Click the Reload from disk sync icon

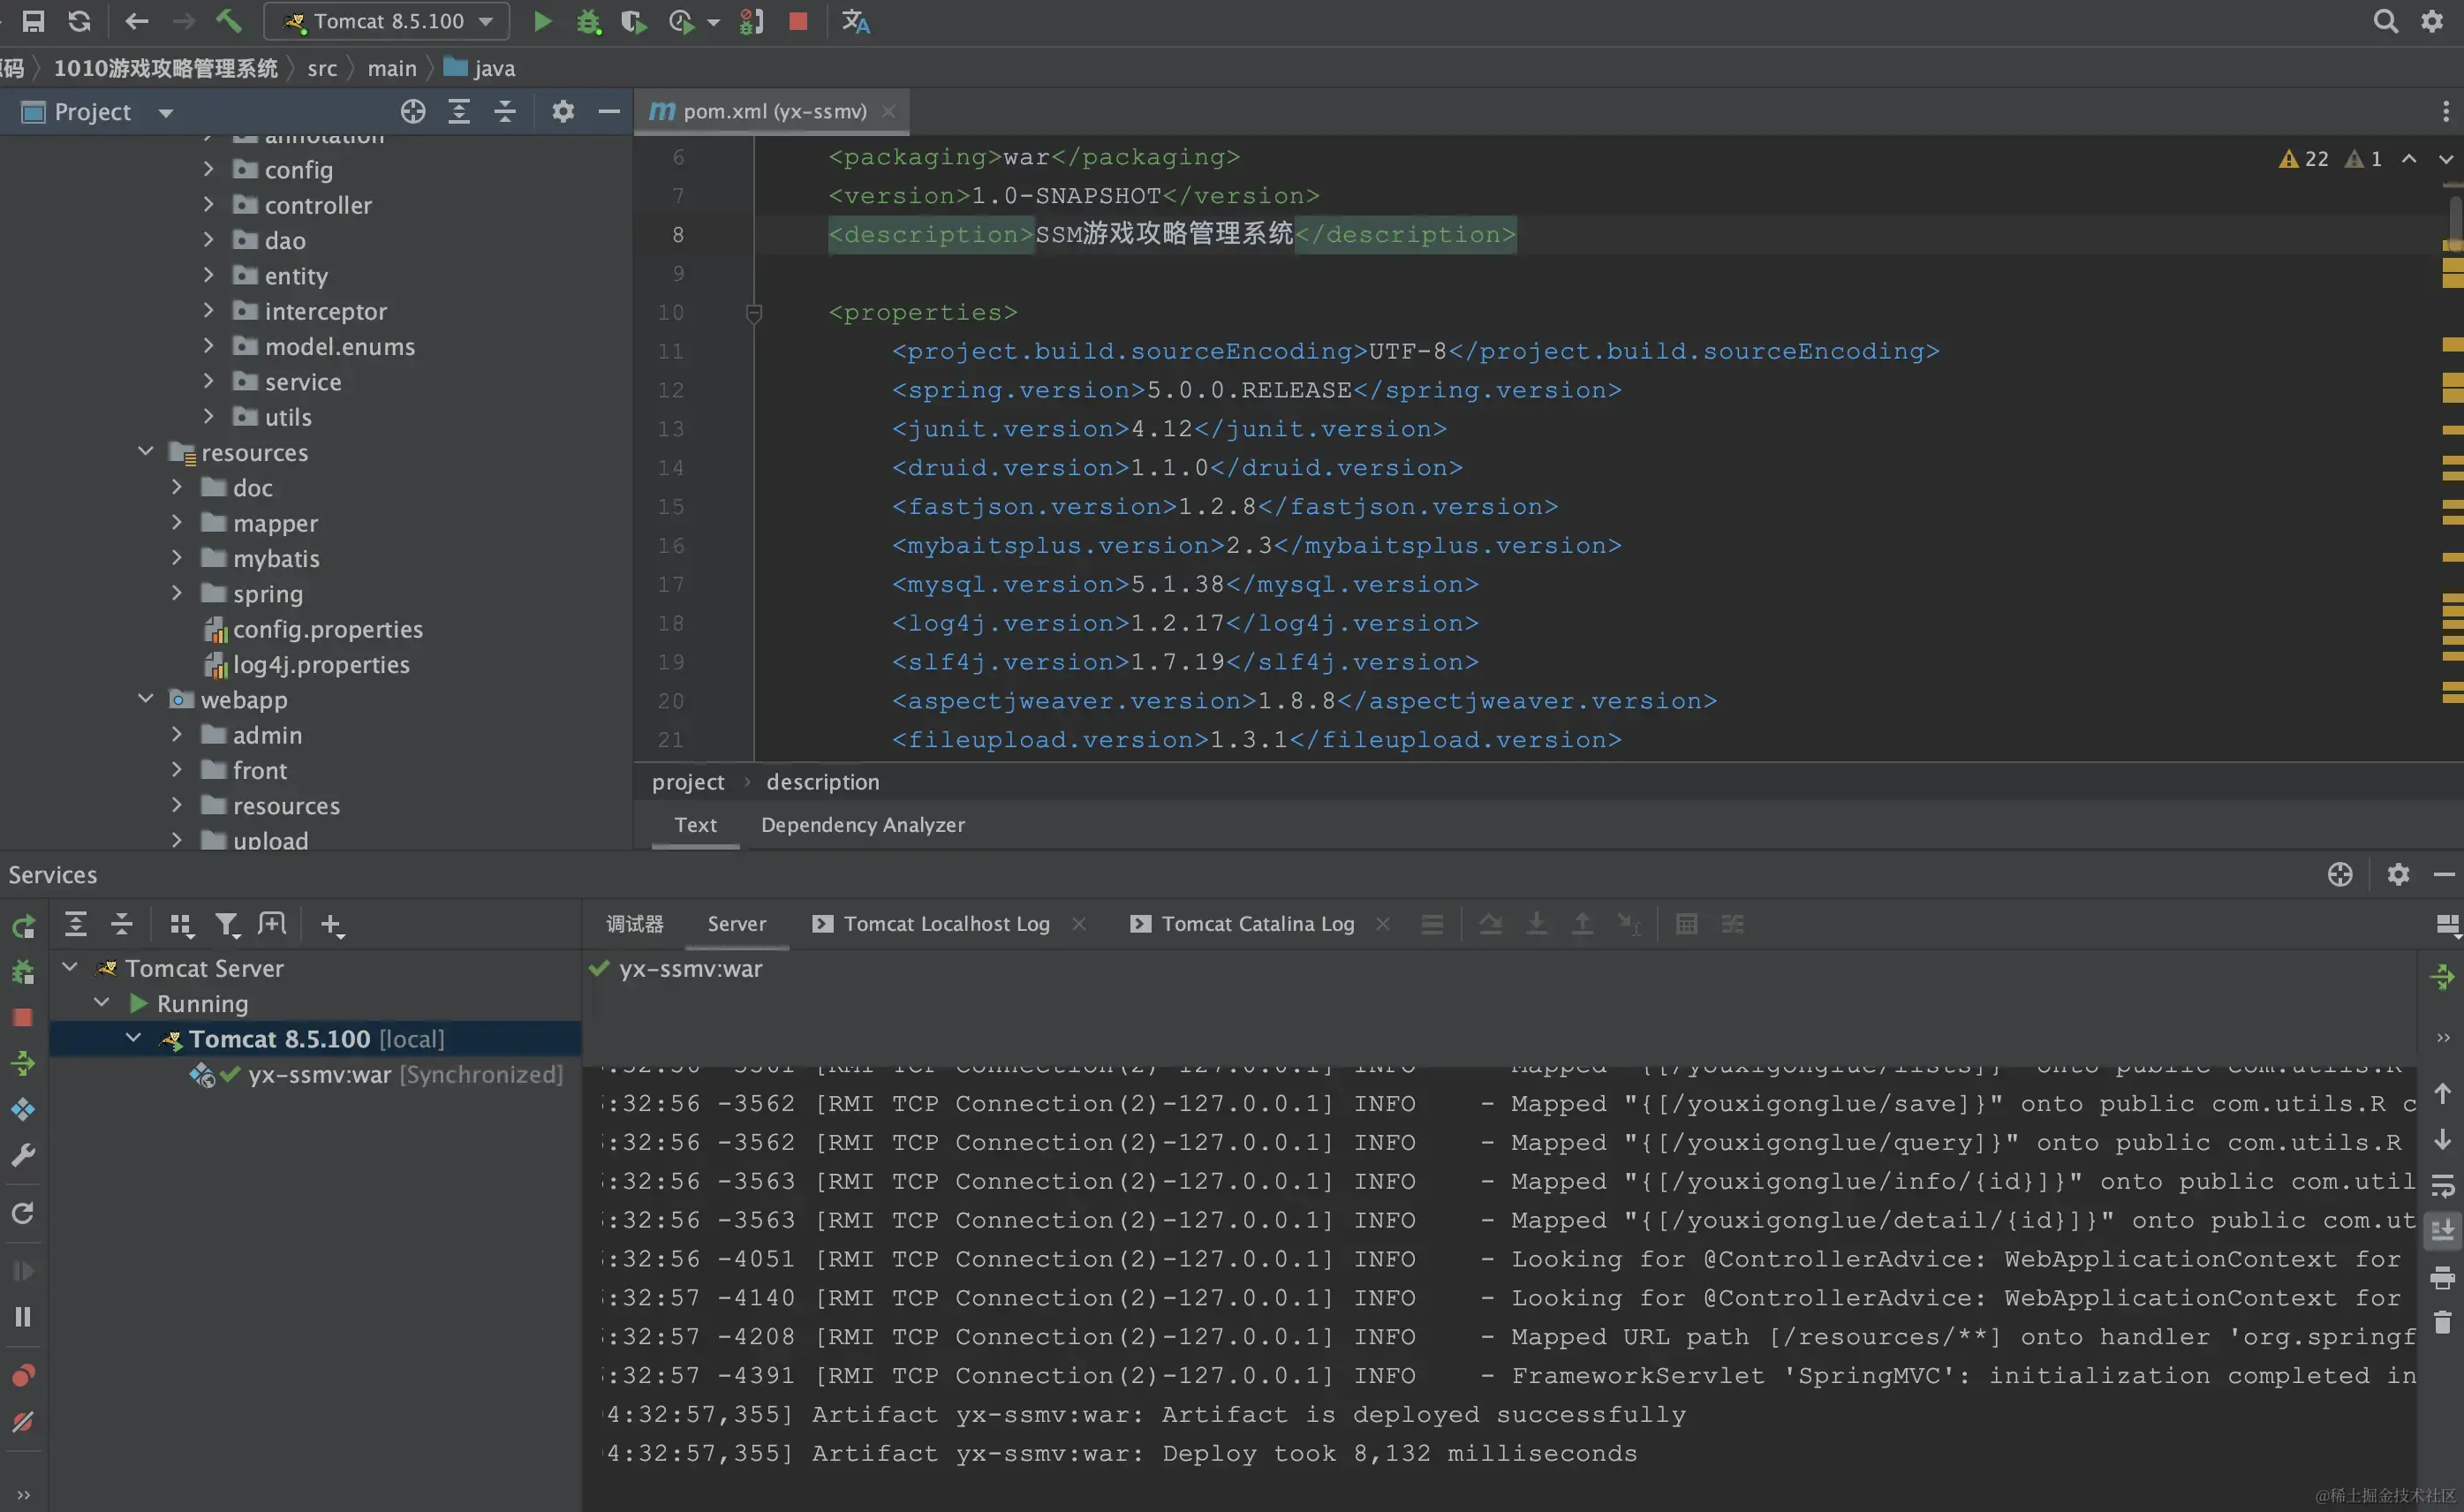click(x=80, y=21)
